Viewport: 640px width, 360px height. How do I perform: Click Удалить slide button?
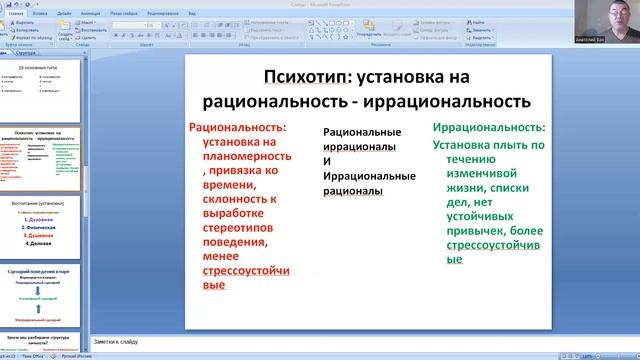click(x=86, y=38)
